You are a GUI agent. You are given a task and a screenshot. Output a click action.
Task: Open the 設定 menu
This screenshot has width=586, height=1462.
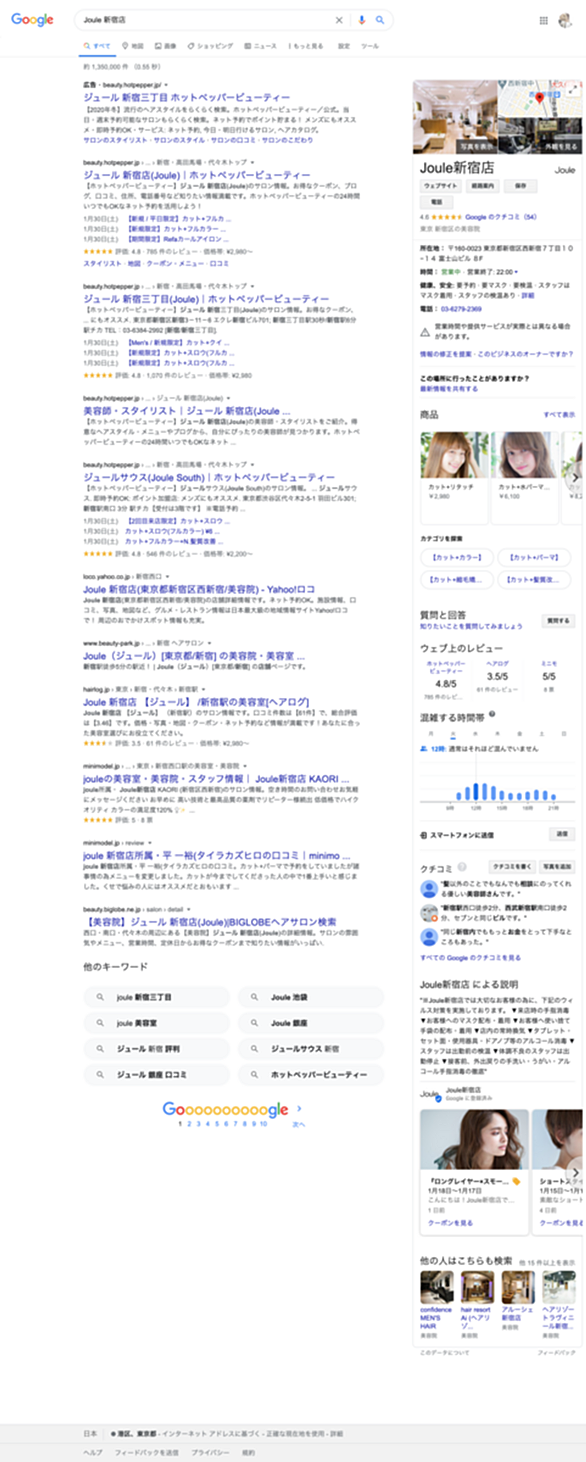pyautogui.click(x=344, y=46)
